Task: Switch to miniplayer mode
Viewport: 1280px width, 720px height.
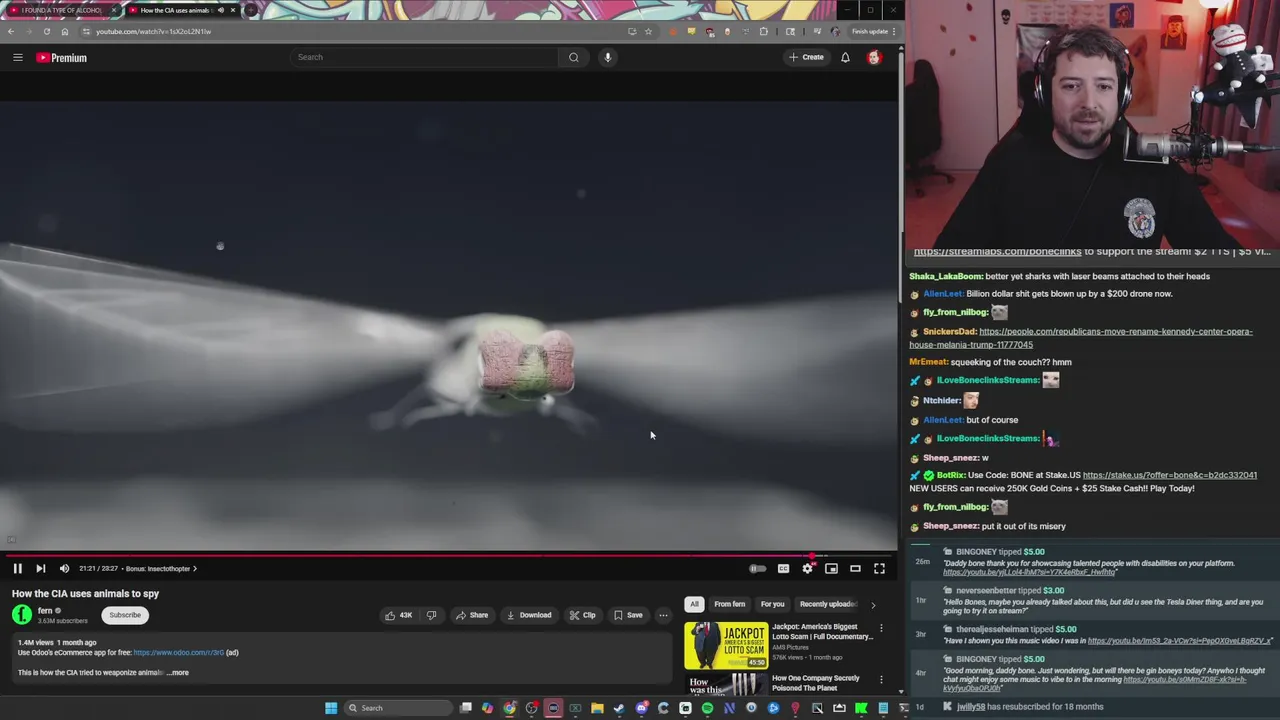Action: [831, 568]
